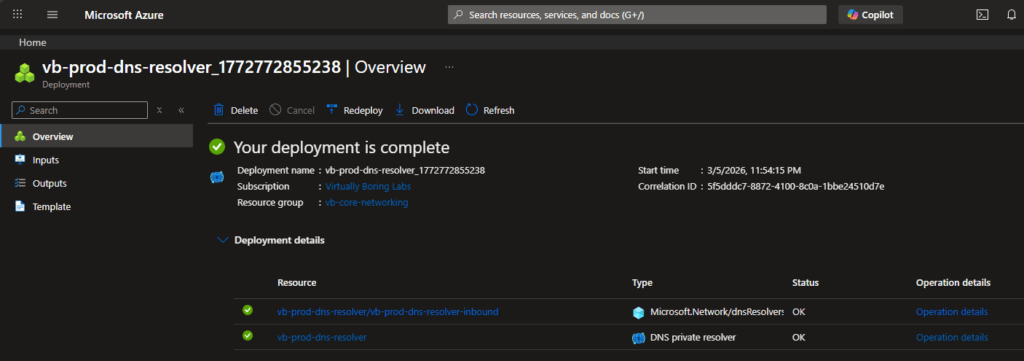
Task: Focus the global search resources field
Action: (x=637, y=14)
